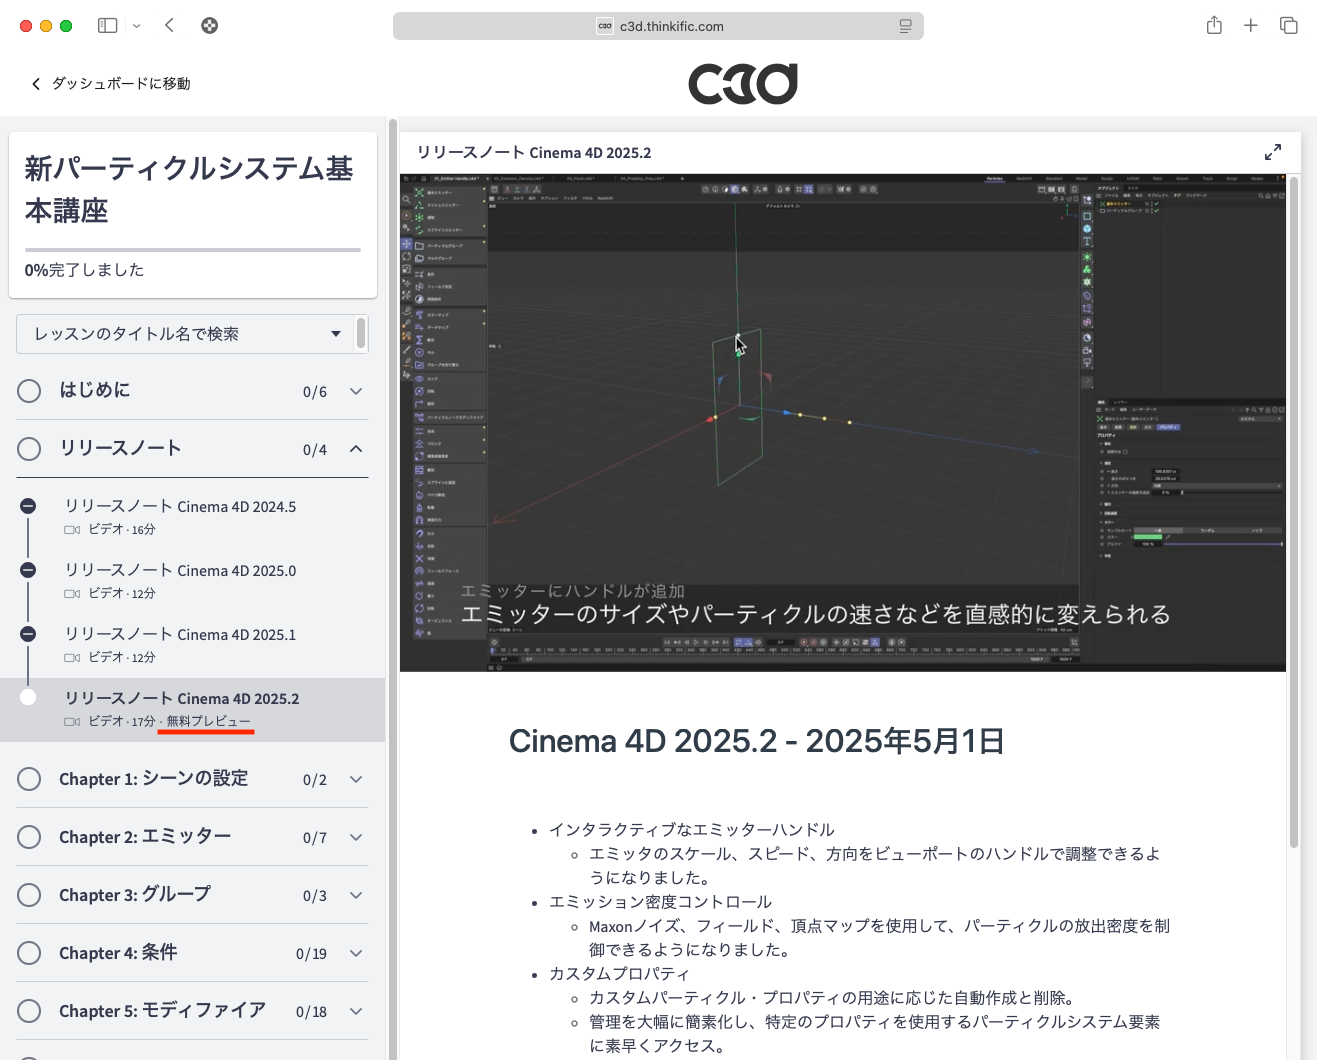
Task: Expand the はじめに section chevron
Action: point(356,391)
